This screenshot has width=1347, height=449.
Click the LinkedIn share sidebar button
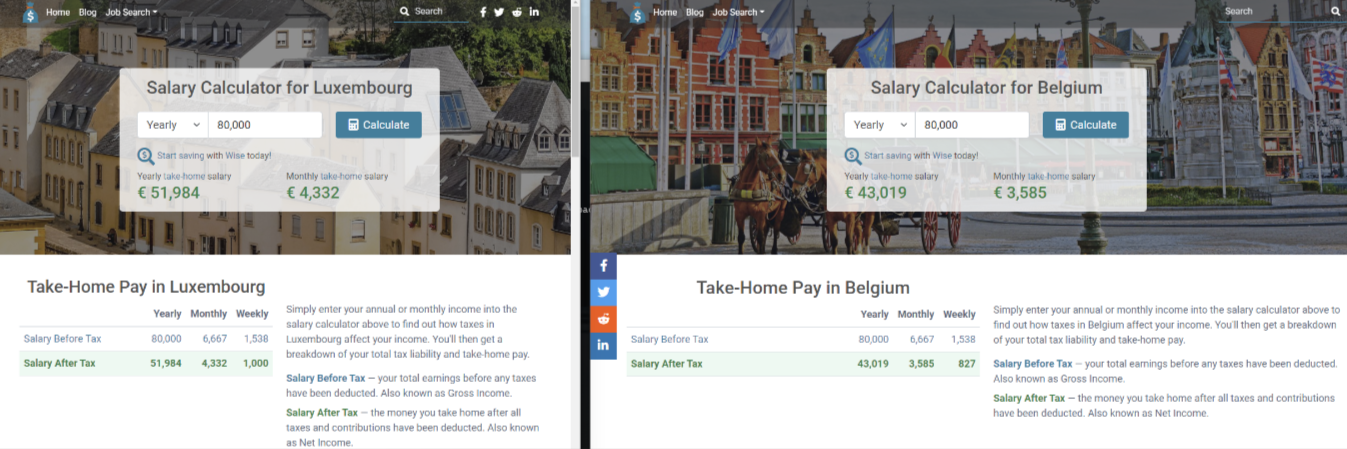tap(604, 345)
